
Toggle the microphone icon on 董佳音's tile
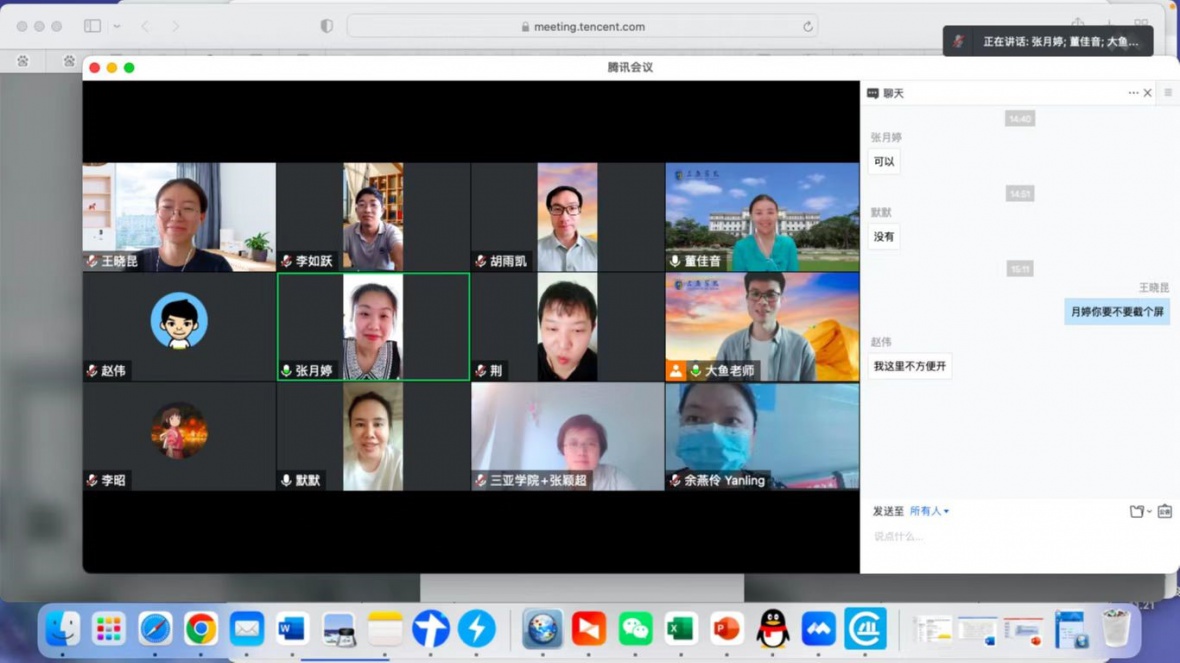tap(675, 261)
